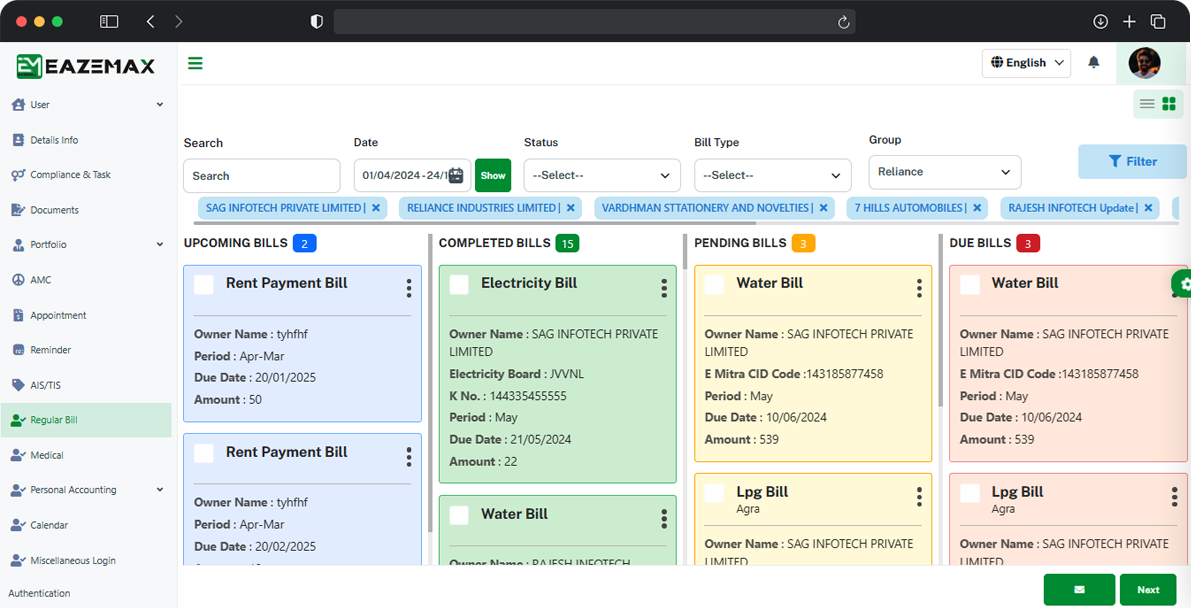Open the green settings gear tab
This screenshot has width=1191, height=608.
coord(1182,284)
